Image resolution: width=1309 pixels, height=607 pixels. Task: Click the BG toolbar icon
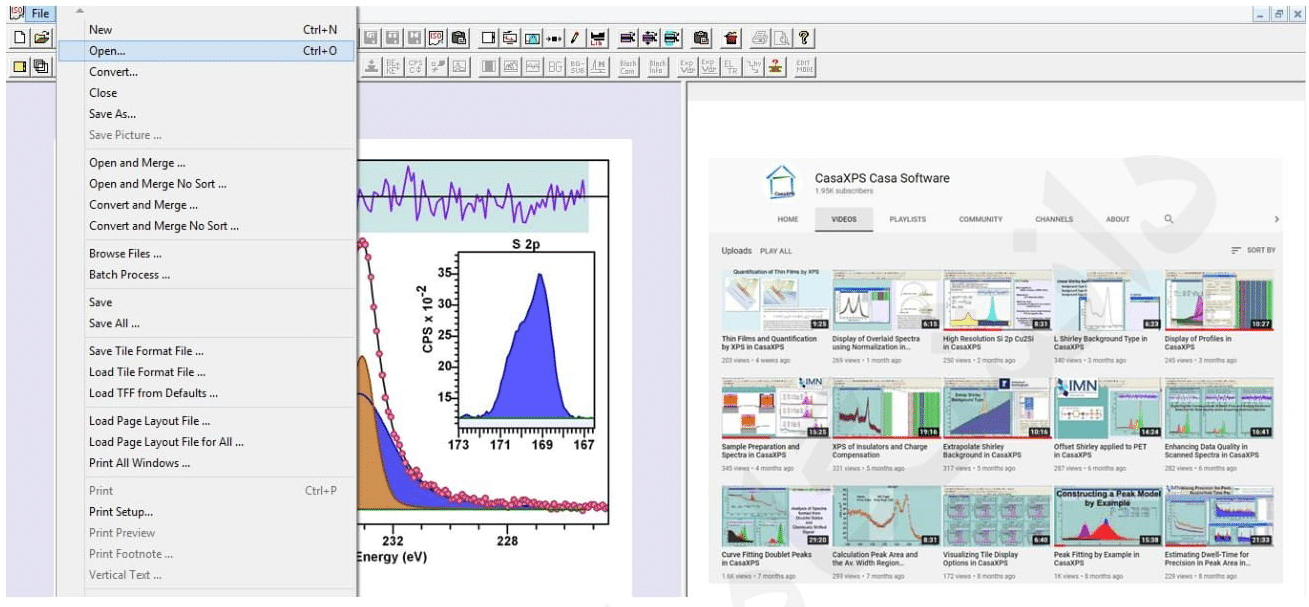click(x=555, y=66)
